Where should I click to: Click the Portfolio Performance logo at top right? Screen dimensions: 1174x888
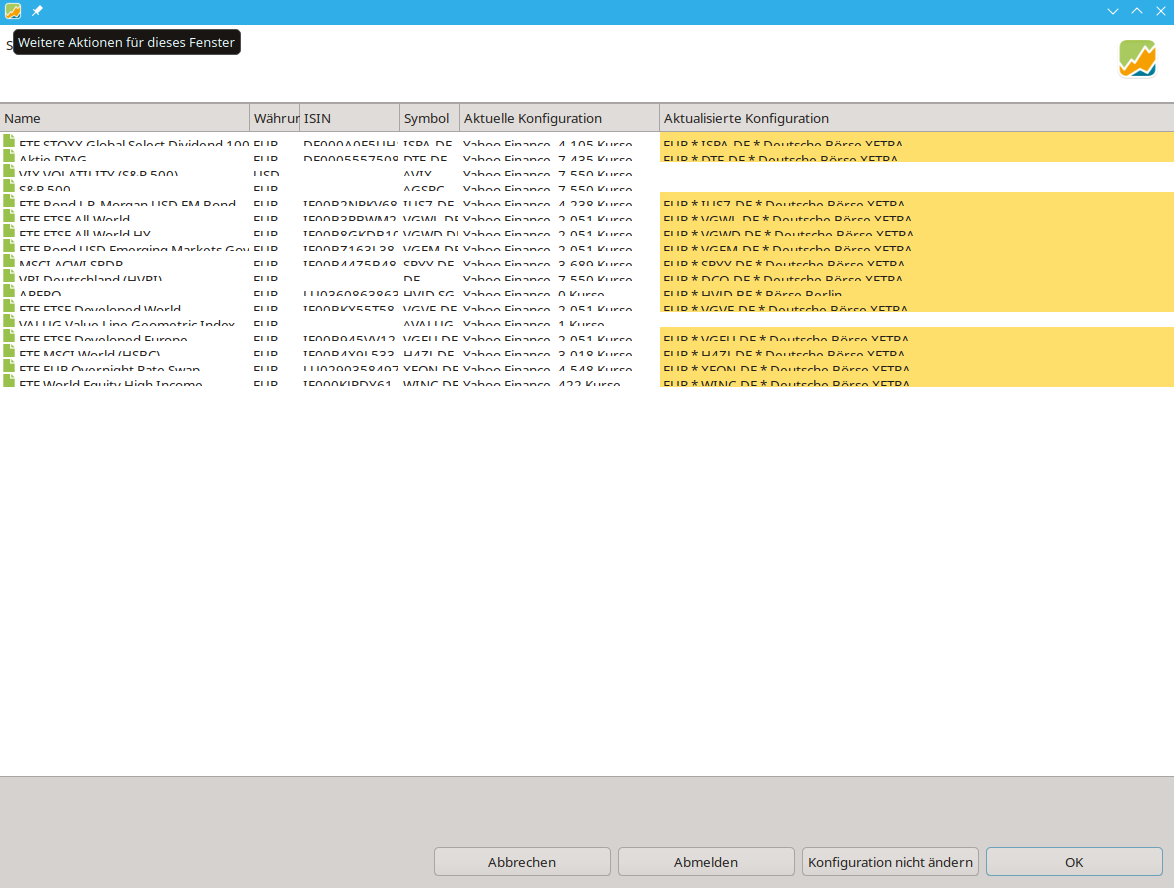pyautogui.click(x=1137, y=59)
